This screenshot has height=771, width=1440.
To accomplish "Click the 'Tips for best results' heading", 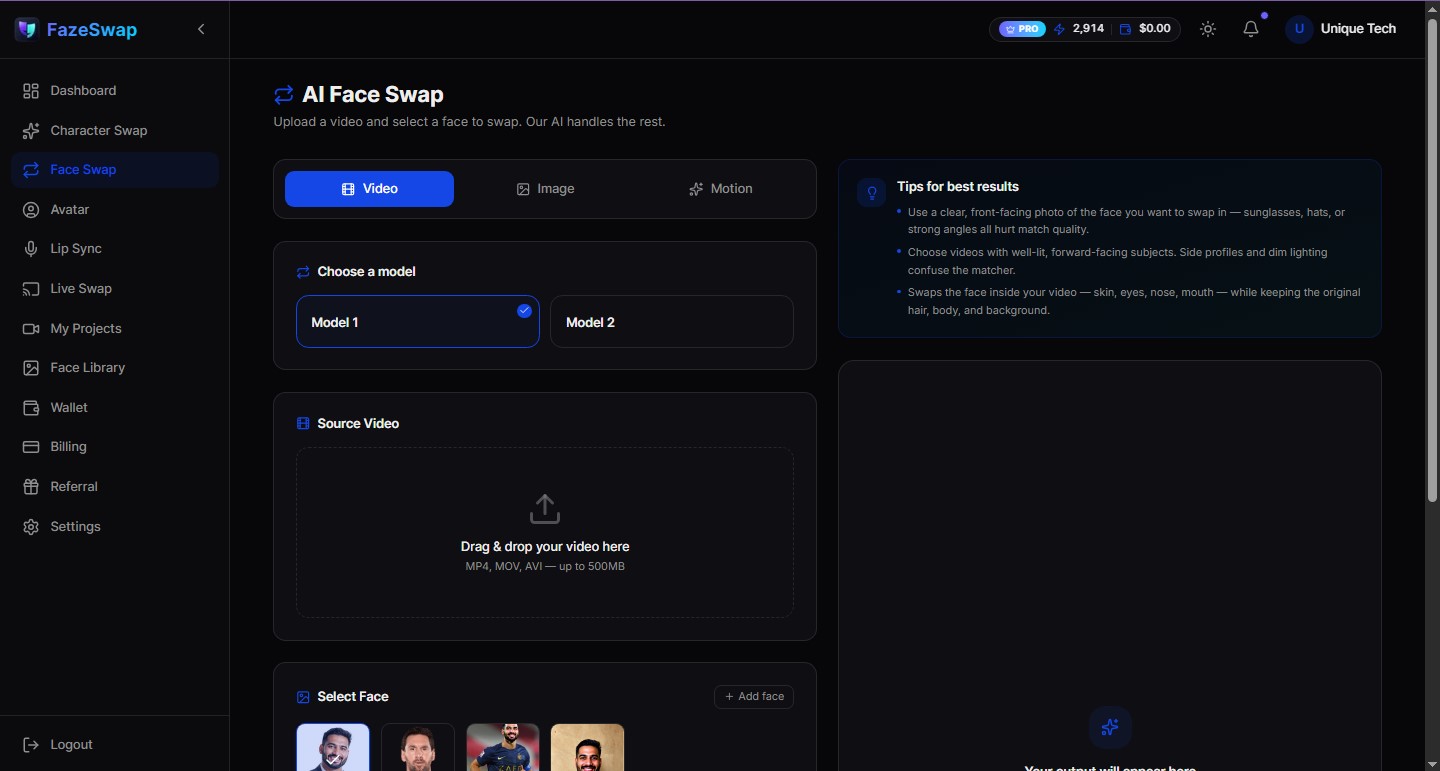I will 958,186.
